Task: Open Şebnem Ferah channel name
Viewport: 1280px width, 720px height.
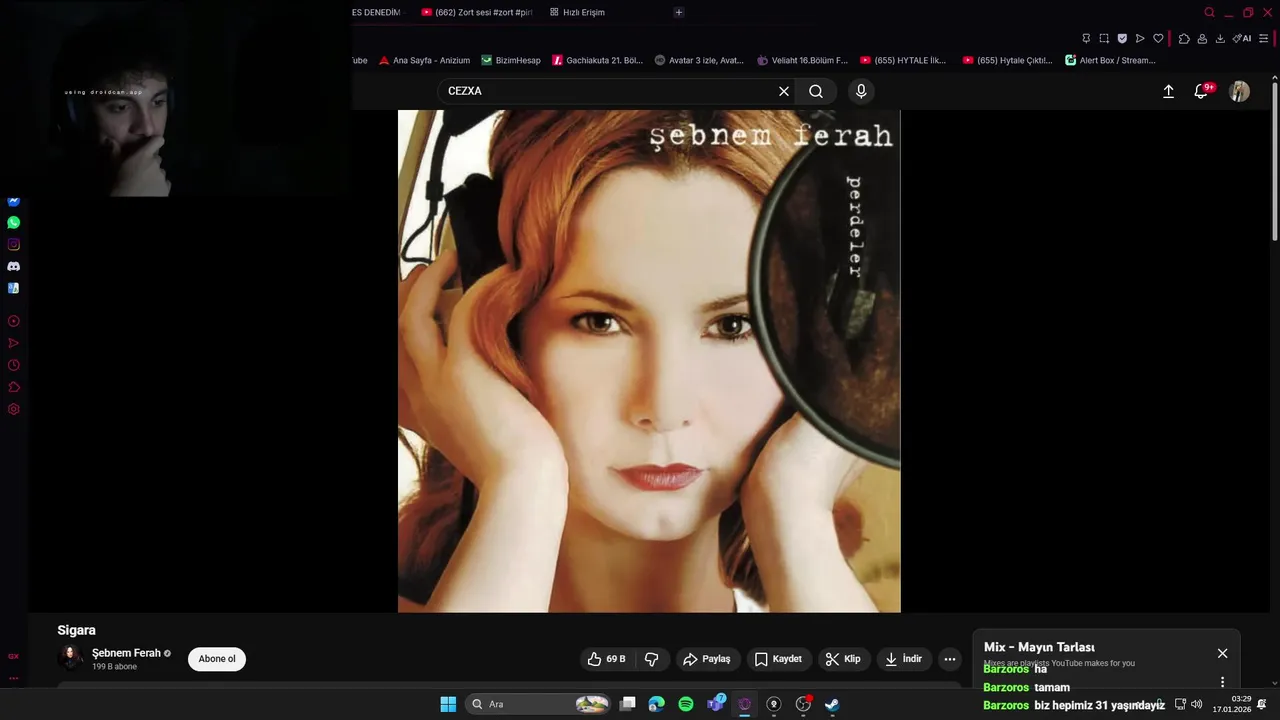Action: click(x=126, y=653)
